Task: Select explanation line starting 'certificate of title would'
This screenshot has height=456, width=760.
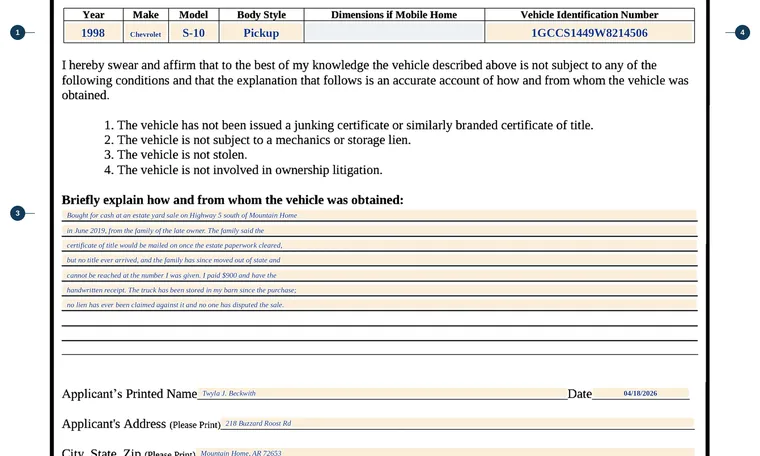Action: (x=379, y=245)
